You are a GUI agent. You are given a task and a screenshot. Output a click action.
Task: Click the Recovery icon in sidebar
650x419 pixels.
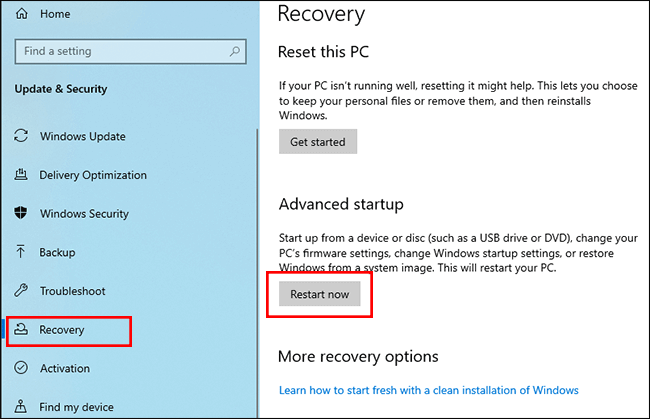20,330
